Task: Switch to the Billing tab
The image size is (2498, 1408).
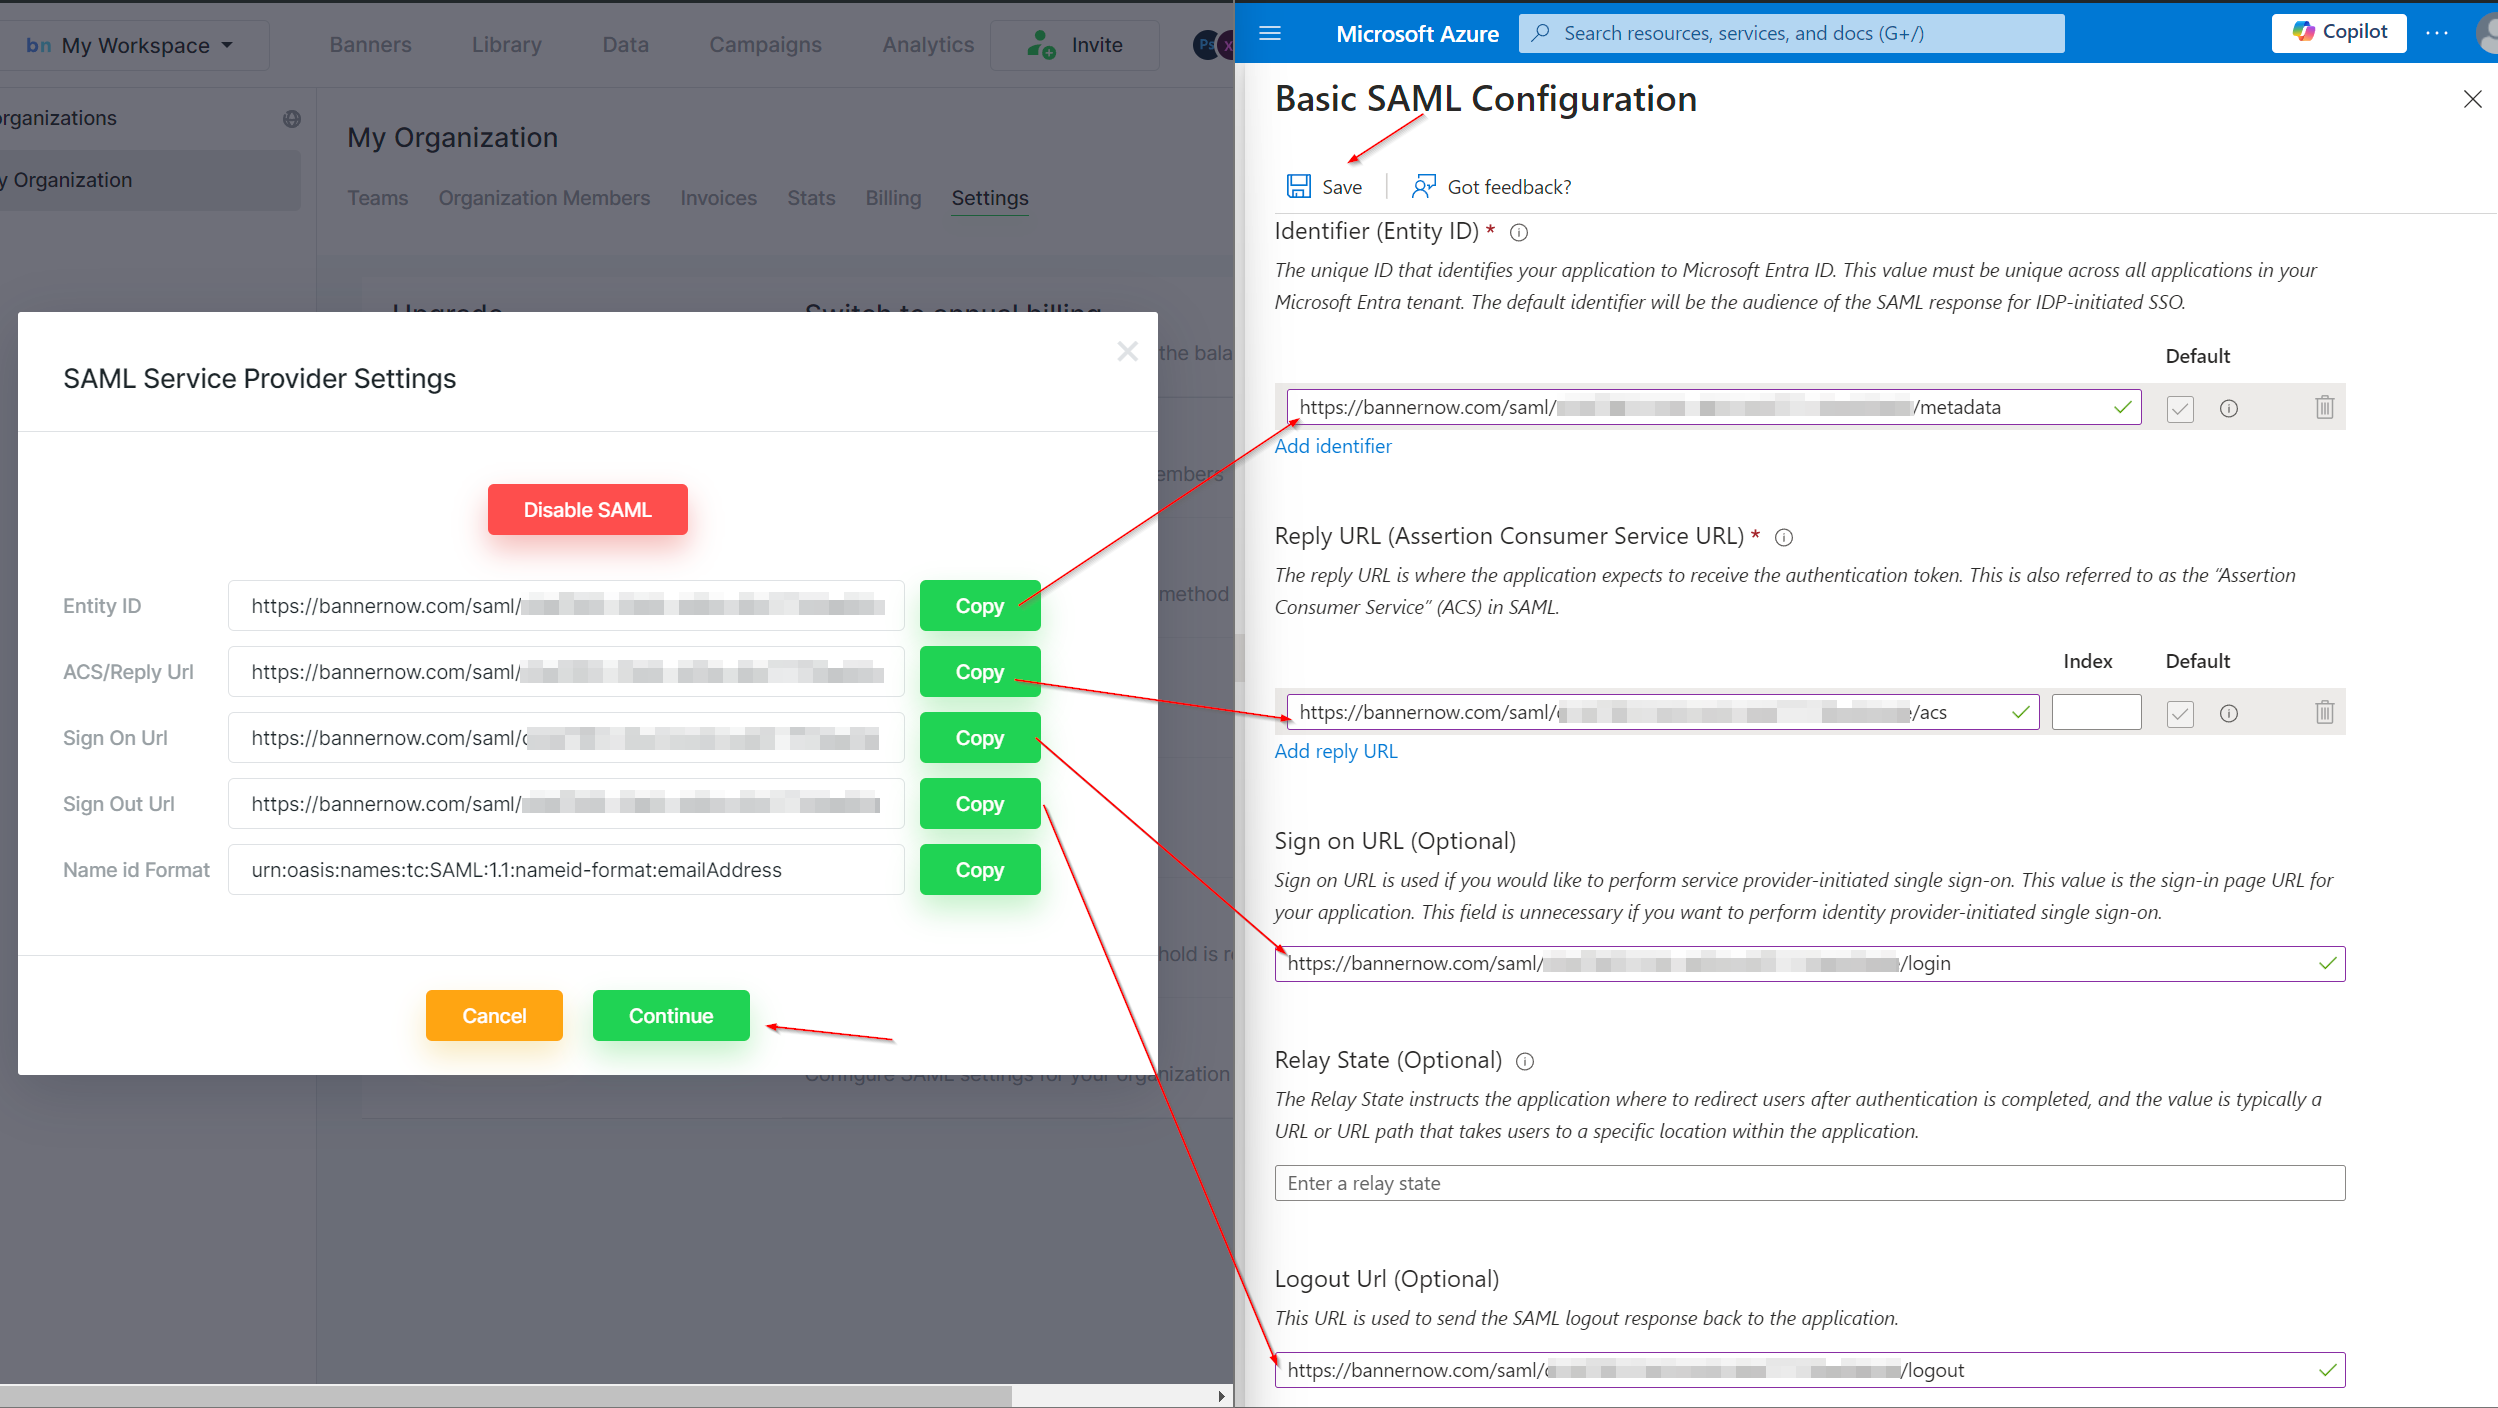Action: pos(893,198)
